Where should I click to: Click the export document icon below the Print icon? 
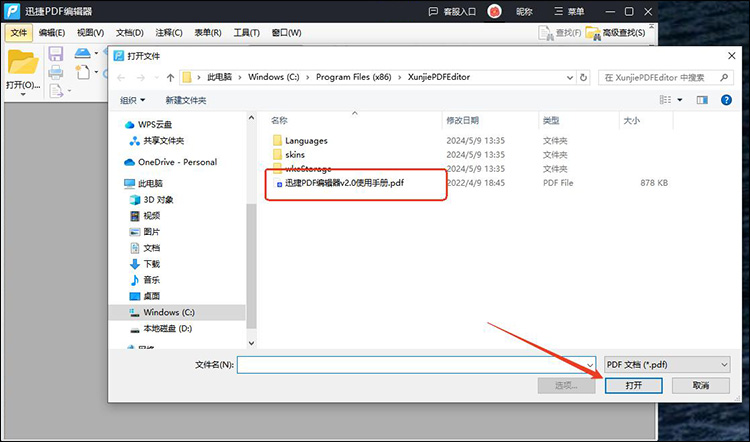(56, 90)
